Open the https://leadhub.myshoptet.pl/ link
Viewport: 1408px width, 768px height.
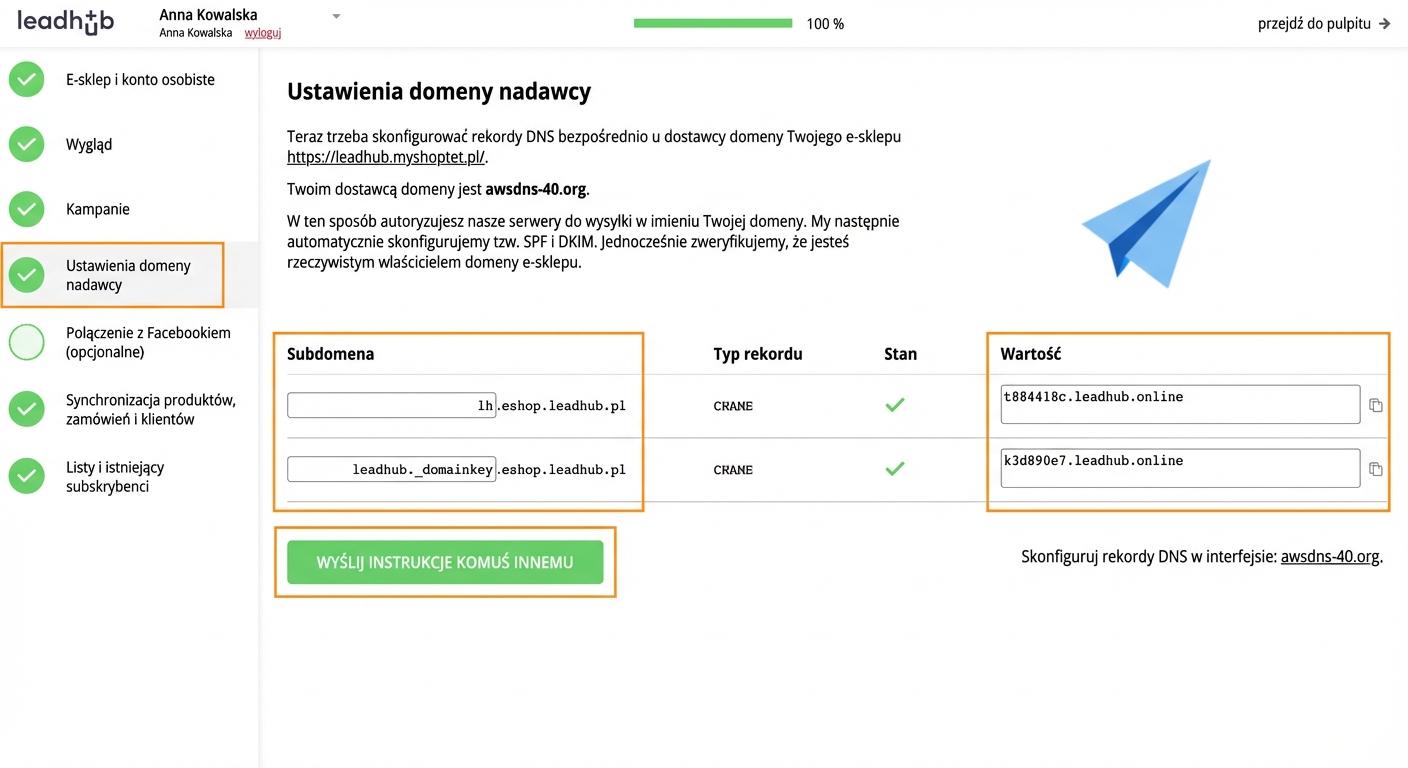(386, 157)
